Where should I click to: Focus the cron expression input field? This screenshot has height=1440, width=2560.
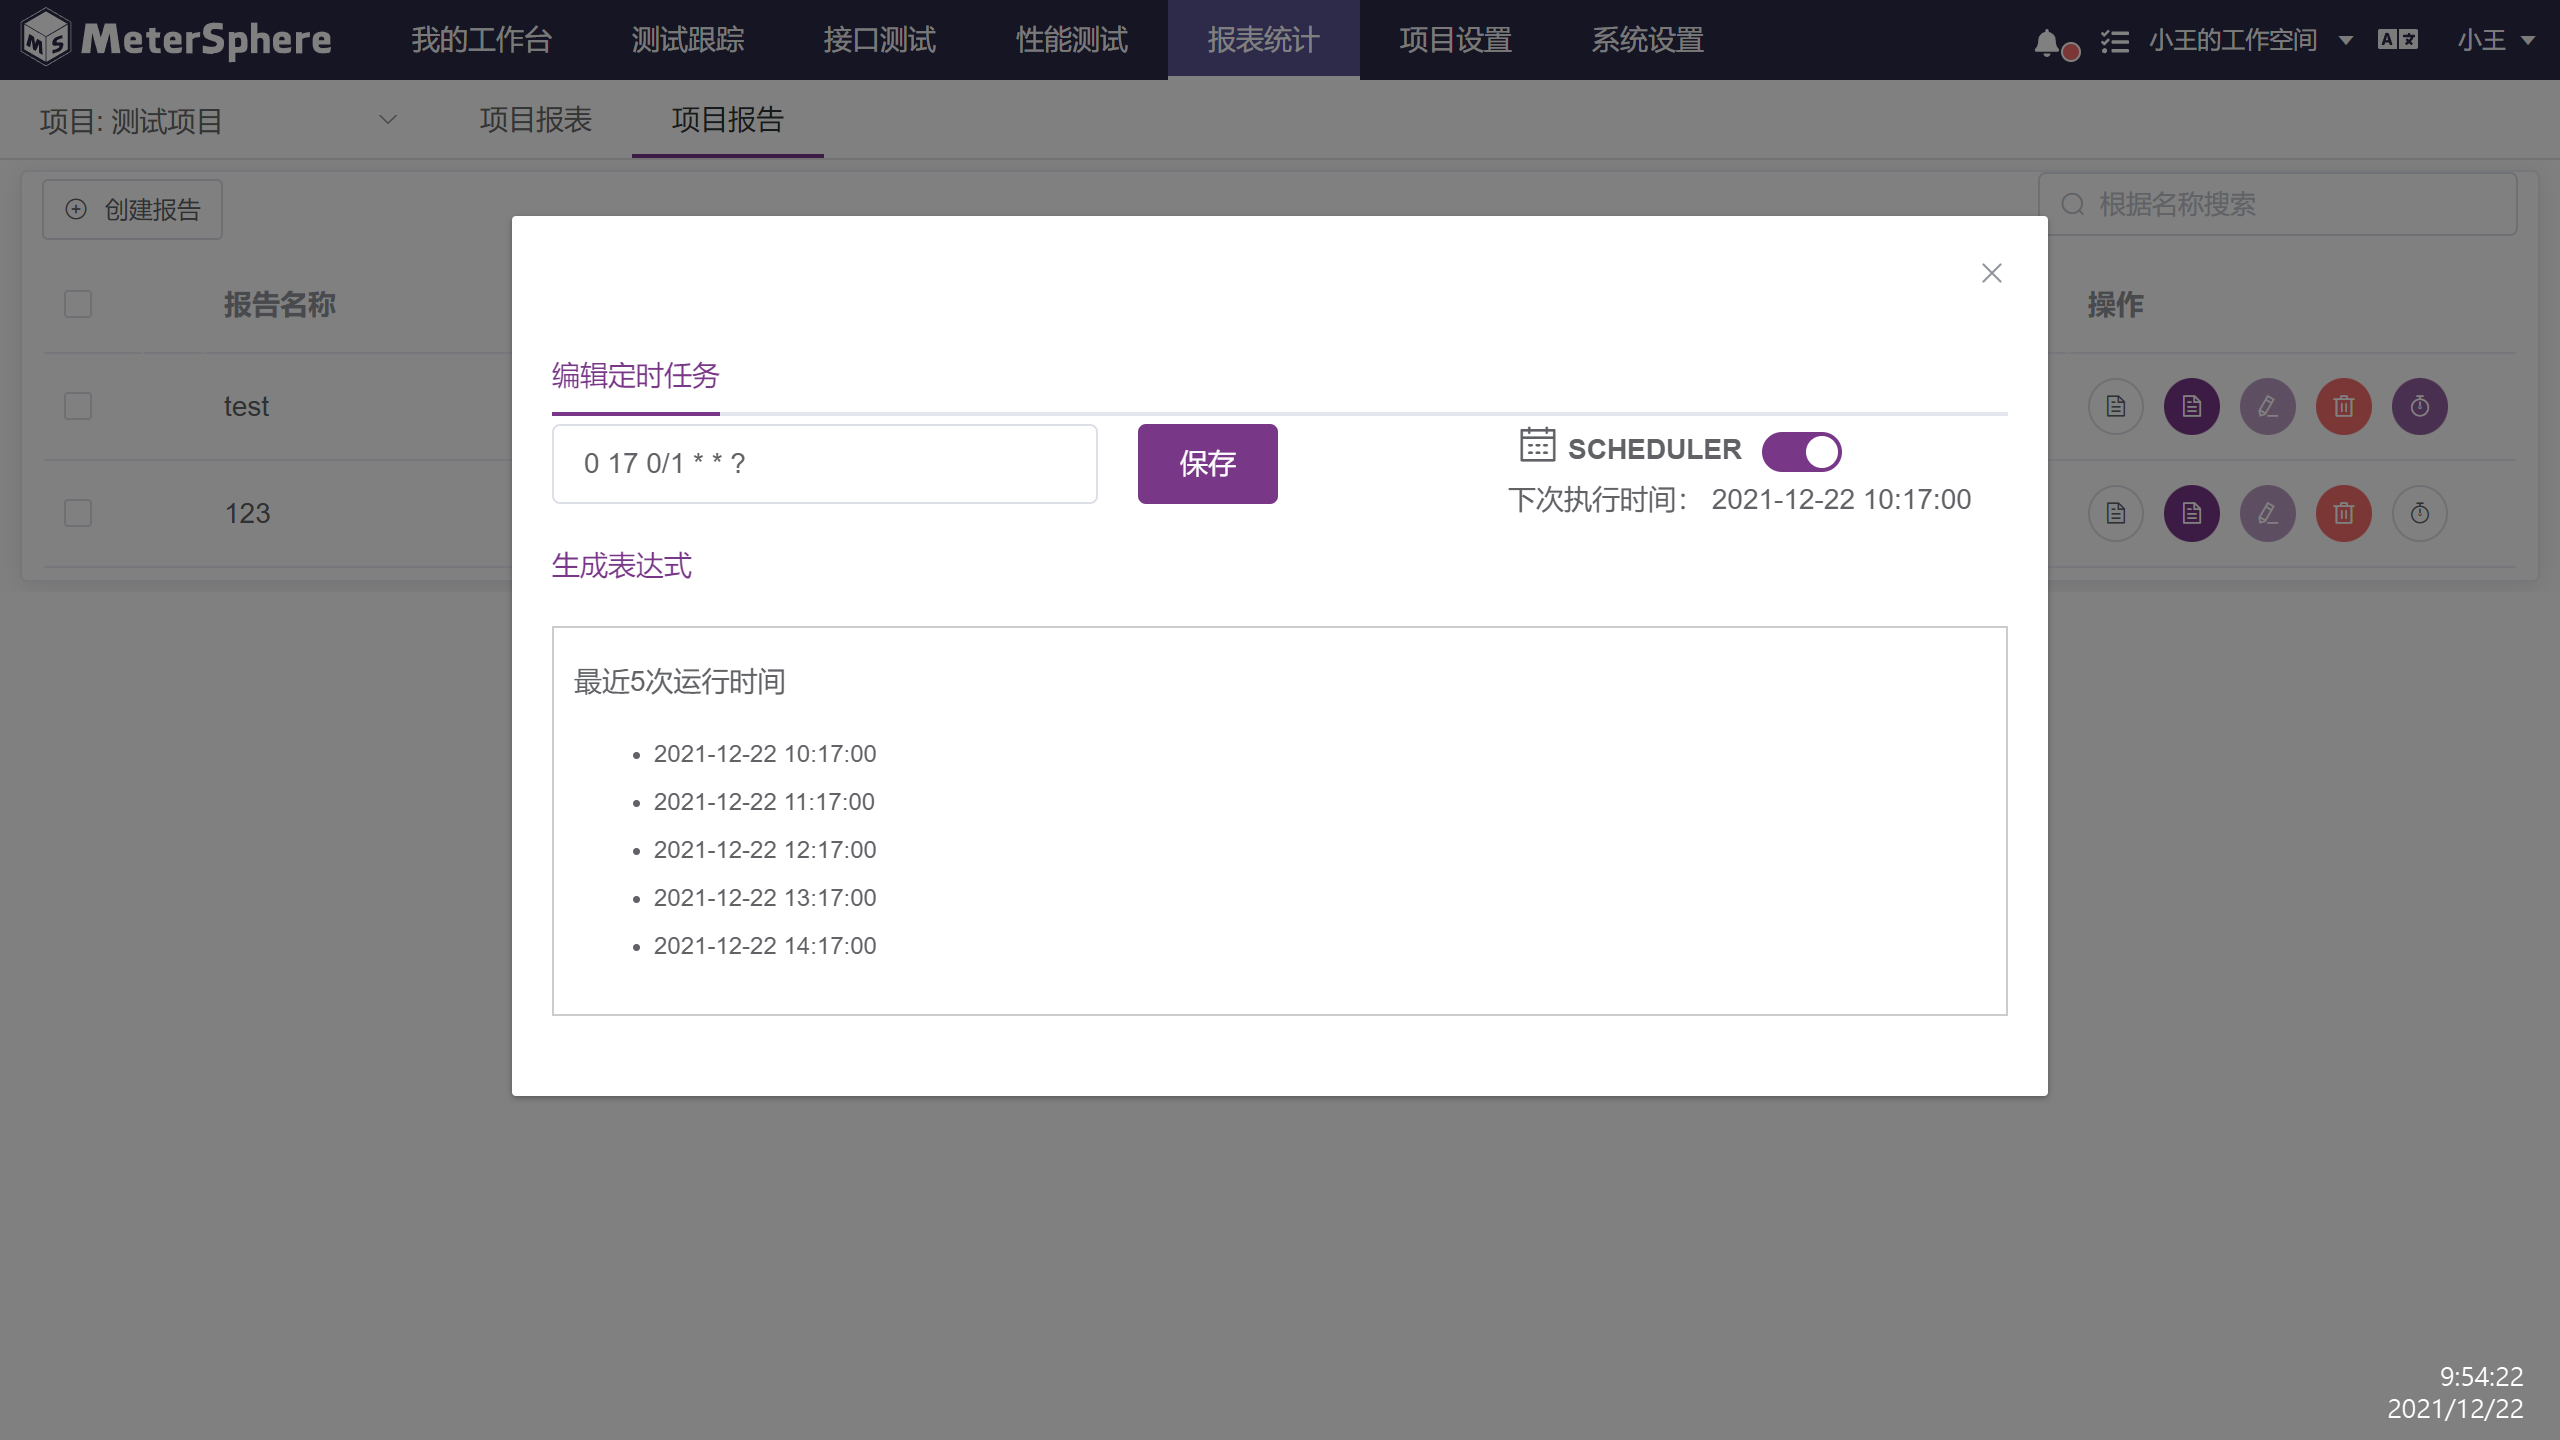tap(825, 464)
